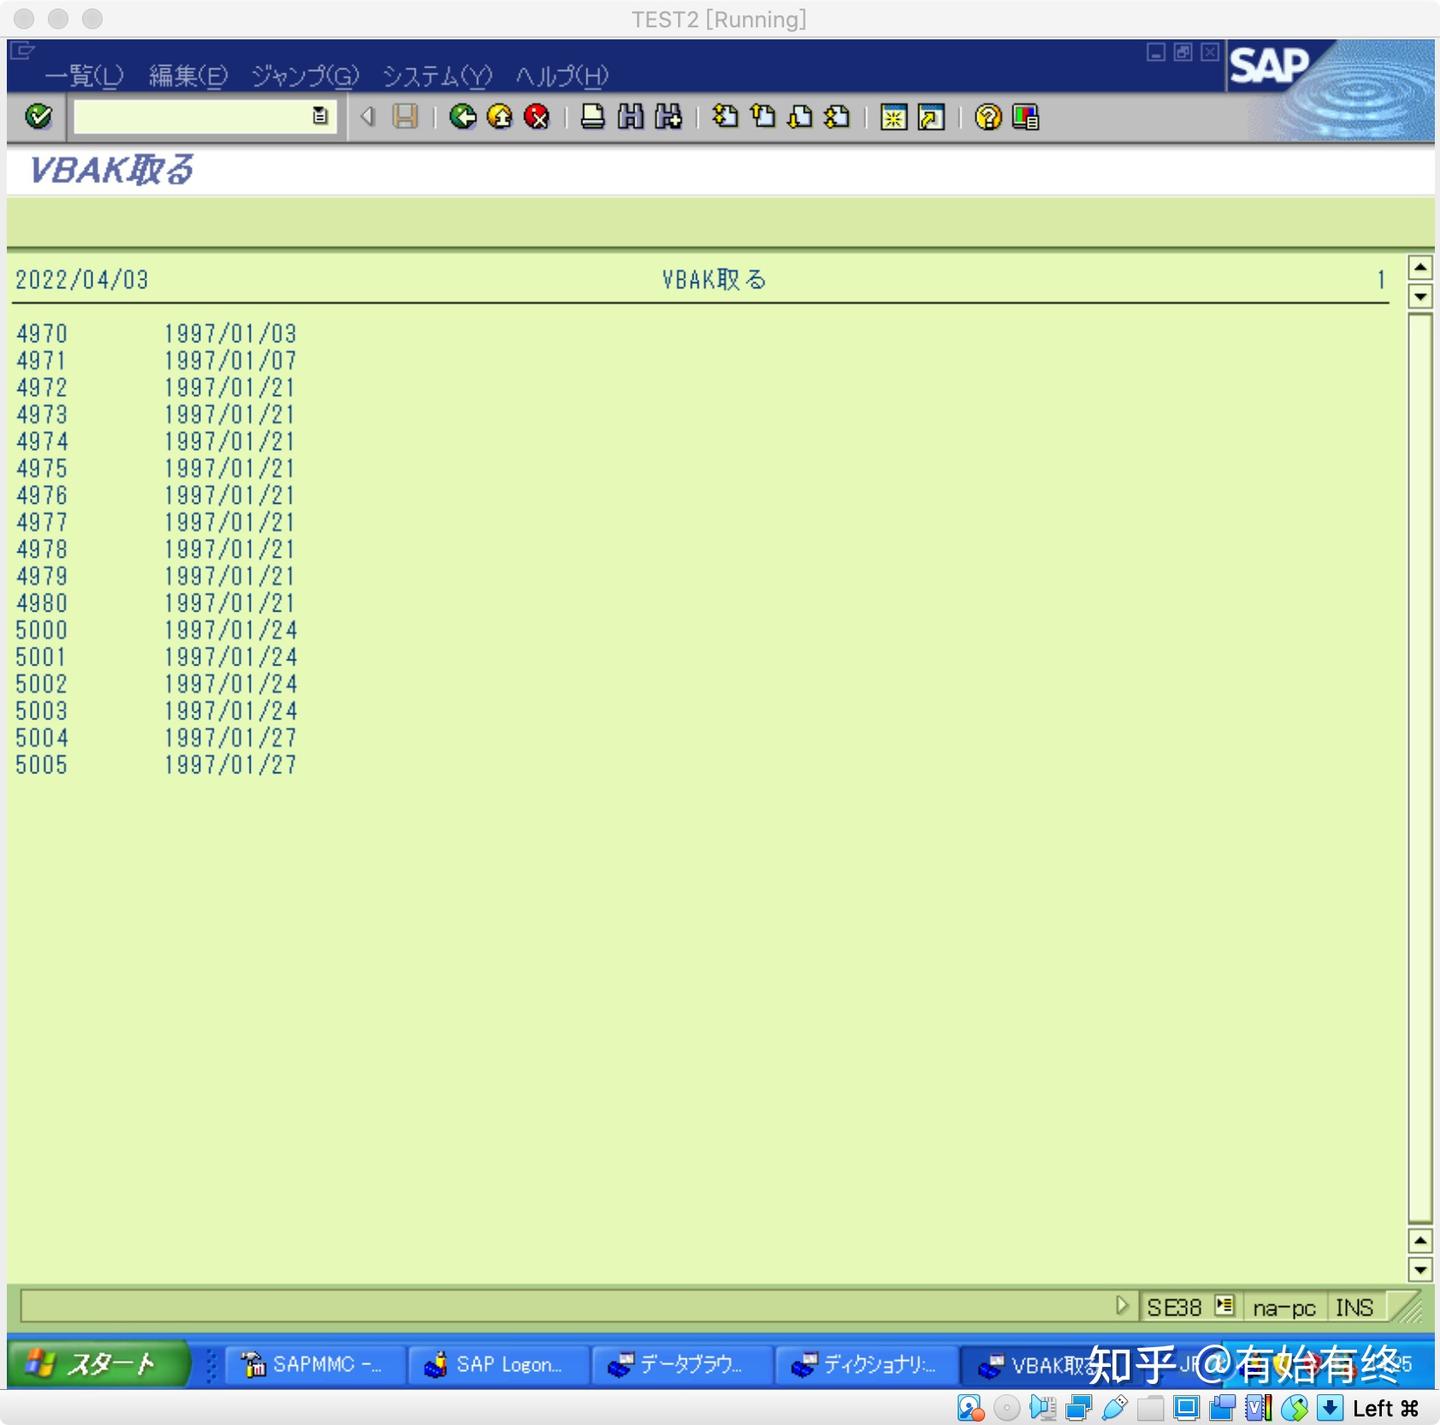The image size is (1440, 1425).
Task: Collapse the command field with the triangle
Action: pos(368,117)
